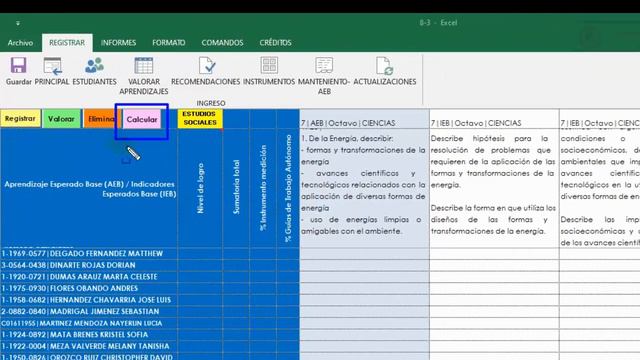Click the ACTUALIZACIONES refresh icon
This screenshot has width=640, height=360.
tap(384, 66)
